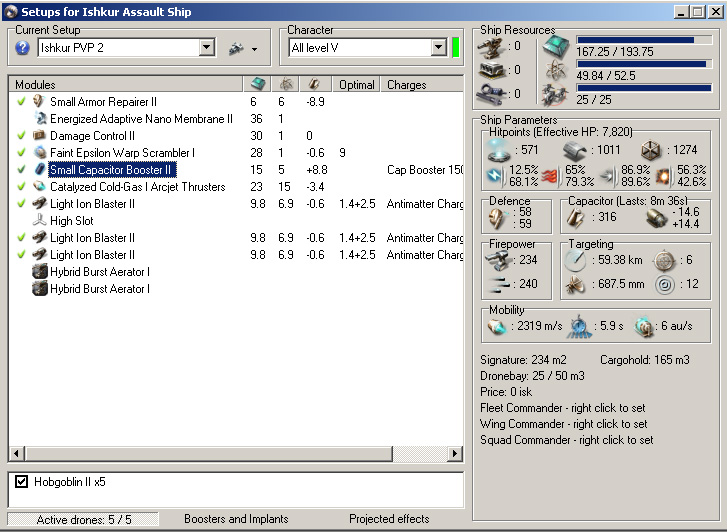
Task: Expand the Ishkur PVP 2 setup combo box
Action: (207, 47)
